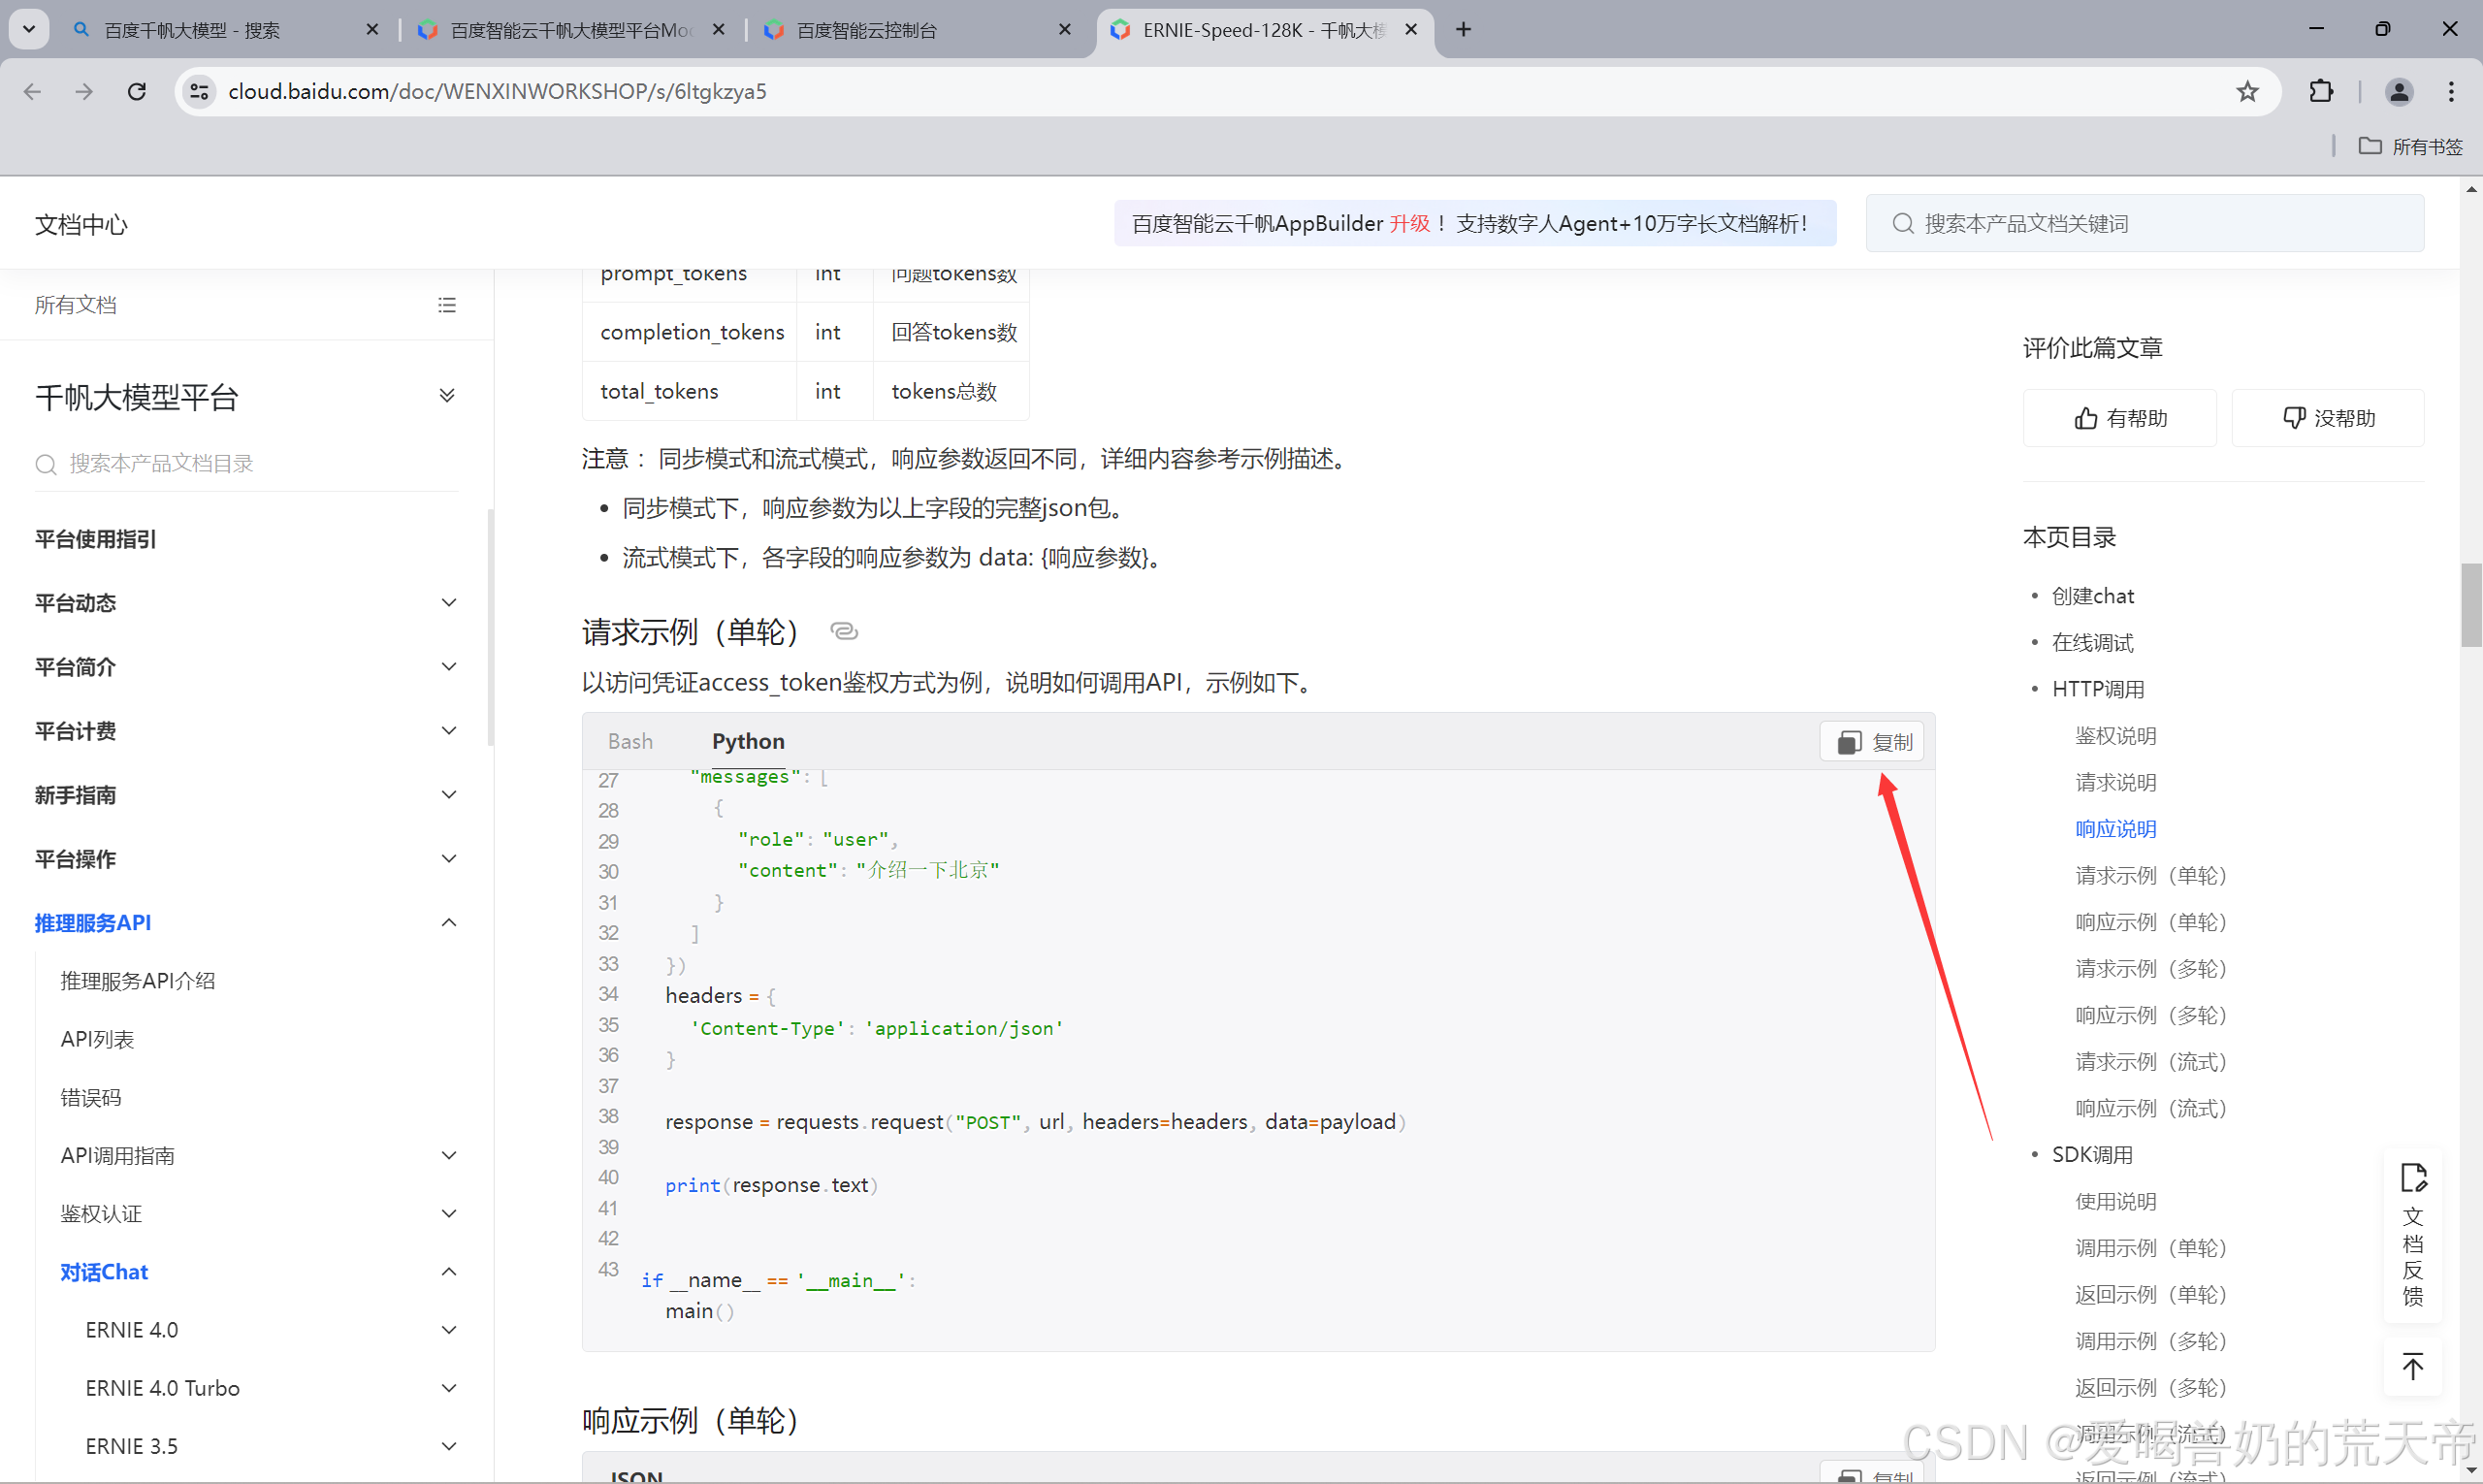Focus the 搜索本产品文档关键词 search field
This screenshot has width=2483, height=1484.
2145,223
